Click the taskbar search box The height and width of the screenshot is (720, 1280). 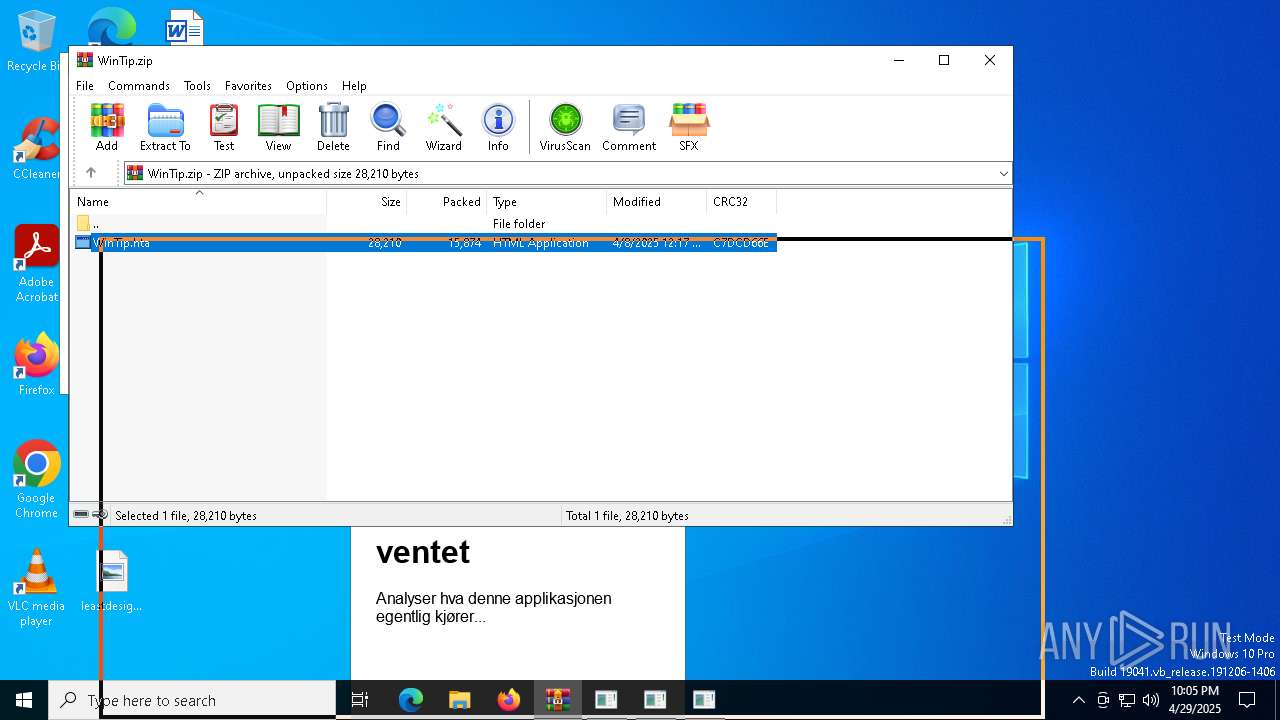[x=192, y=700]
